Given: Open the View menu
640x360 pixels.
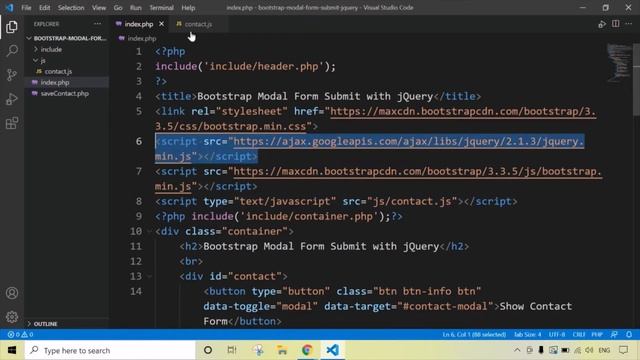Looking at the screenshot, I should pos(99,7).
